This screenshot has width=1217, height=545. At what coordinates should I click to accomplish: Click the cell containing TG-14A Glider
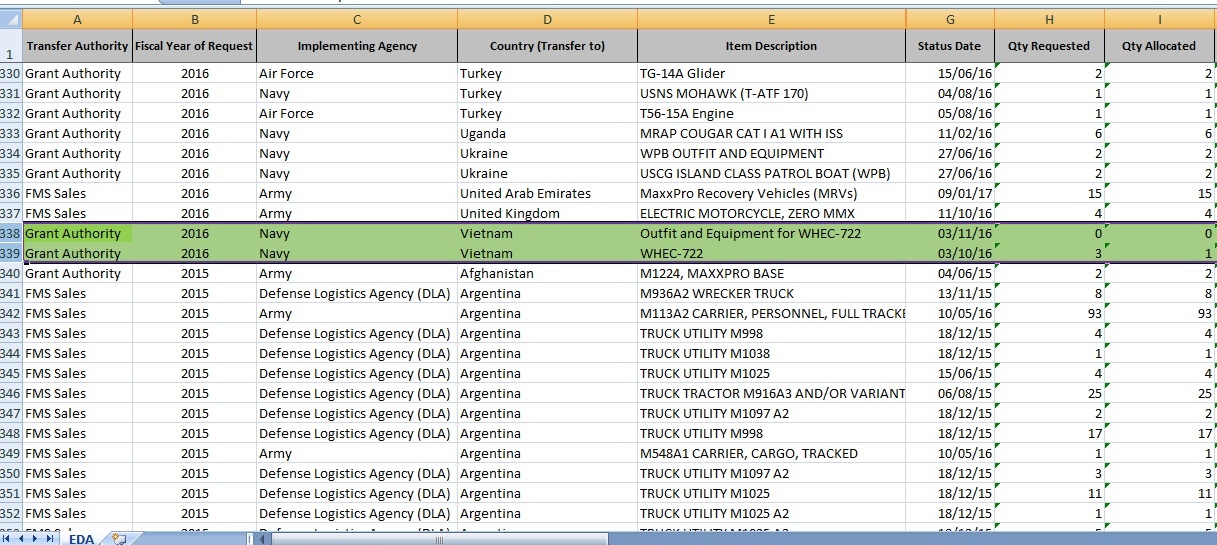pyautogui.click(x=771, y=74)
